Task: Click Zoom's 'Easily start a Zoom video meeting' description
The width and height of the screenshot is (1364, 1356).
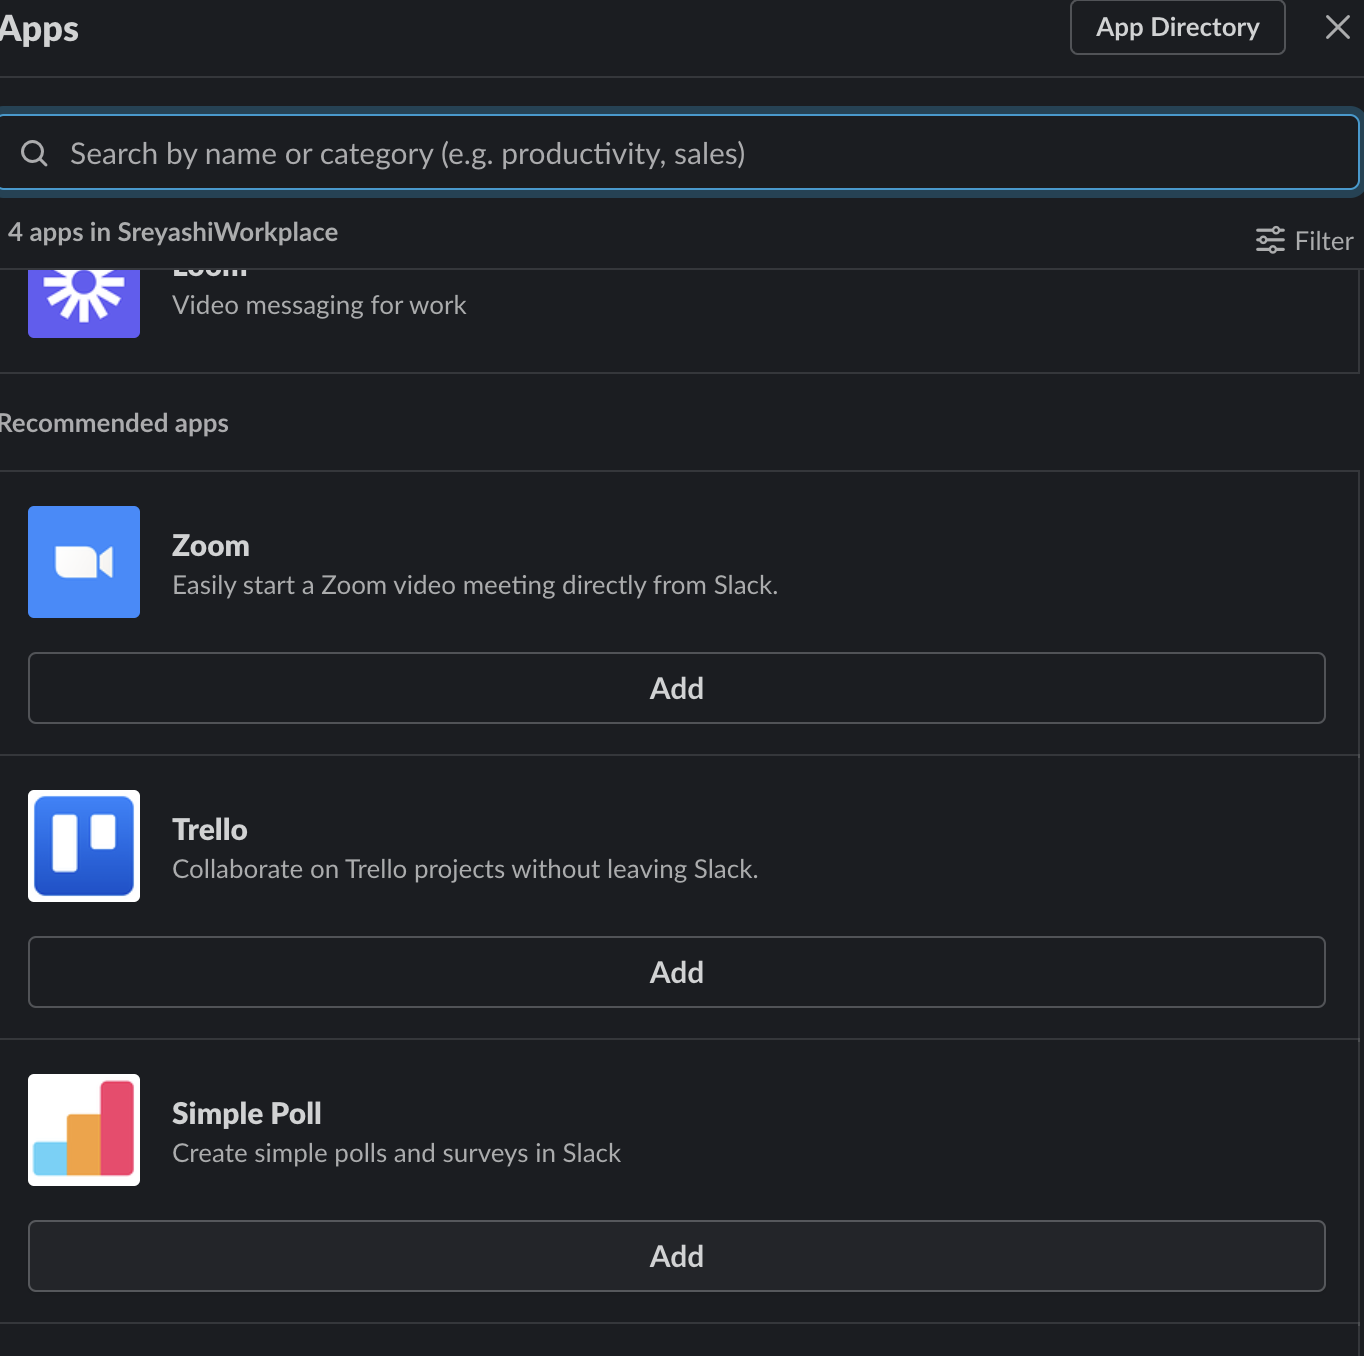Action: 475,585
